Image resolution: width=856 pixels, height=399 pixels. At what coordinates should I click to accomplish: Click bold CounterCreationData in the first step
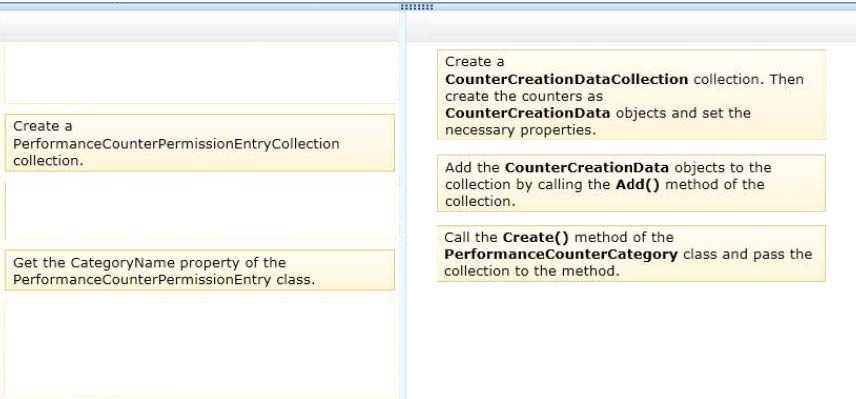click(x=527, y=114)
